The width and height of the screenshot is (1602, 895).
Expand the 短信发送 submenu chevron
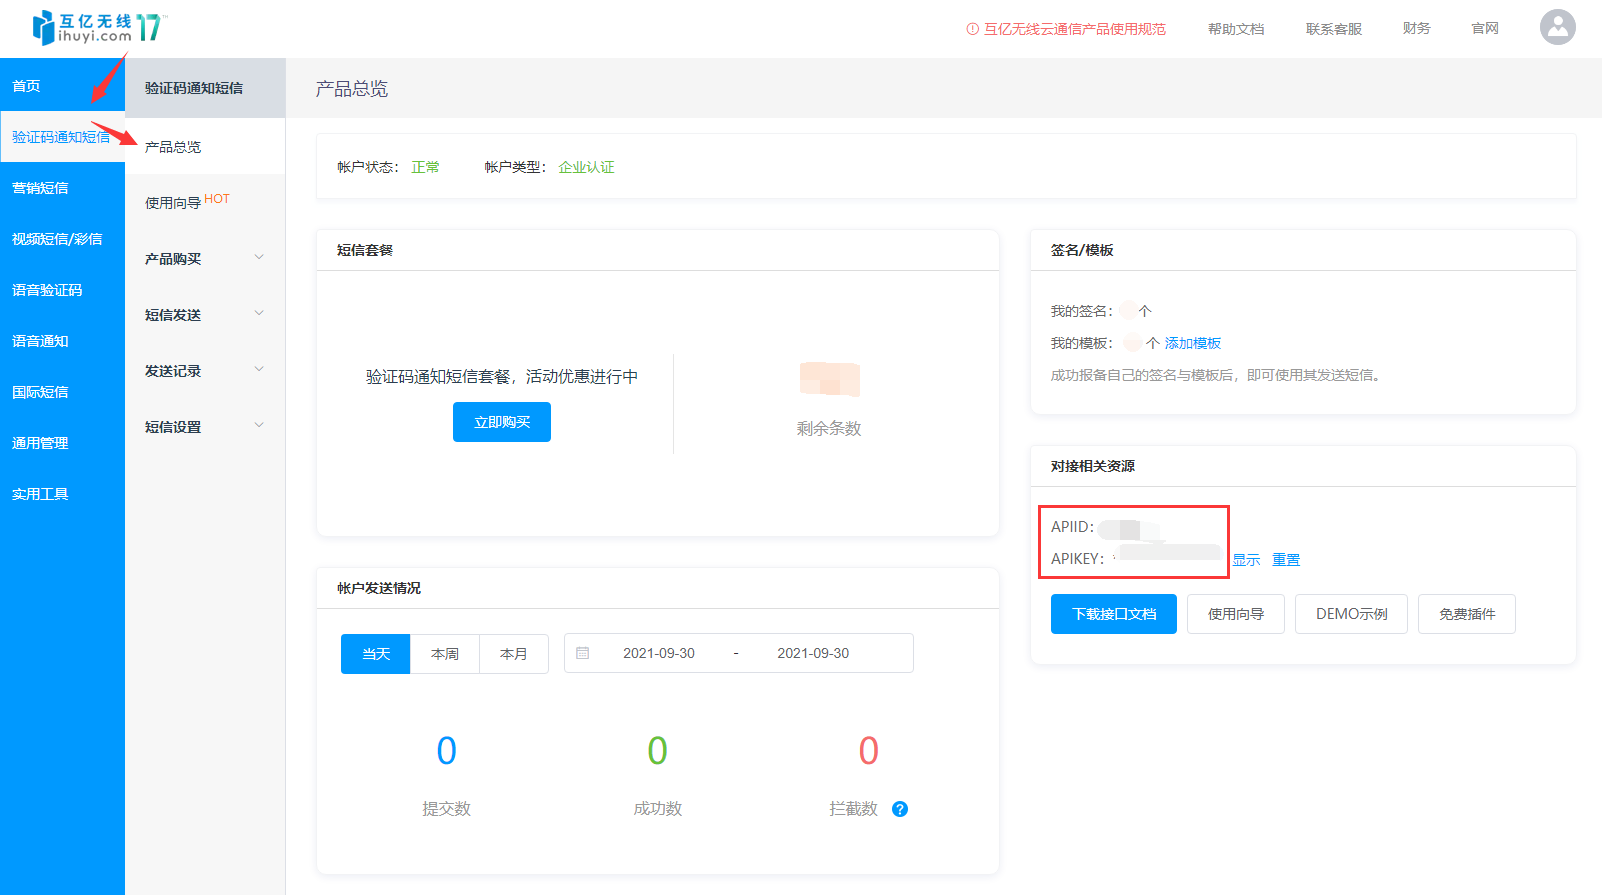tap(259, 314)
